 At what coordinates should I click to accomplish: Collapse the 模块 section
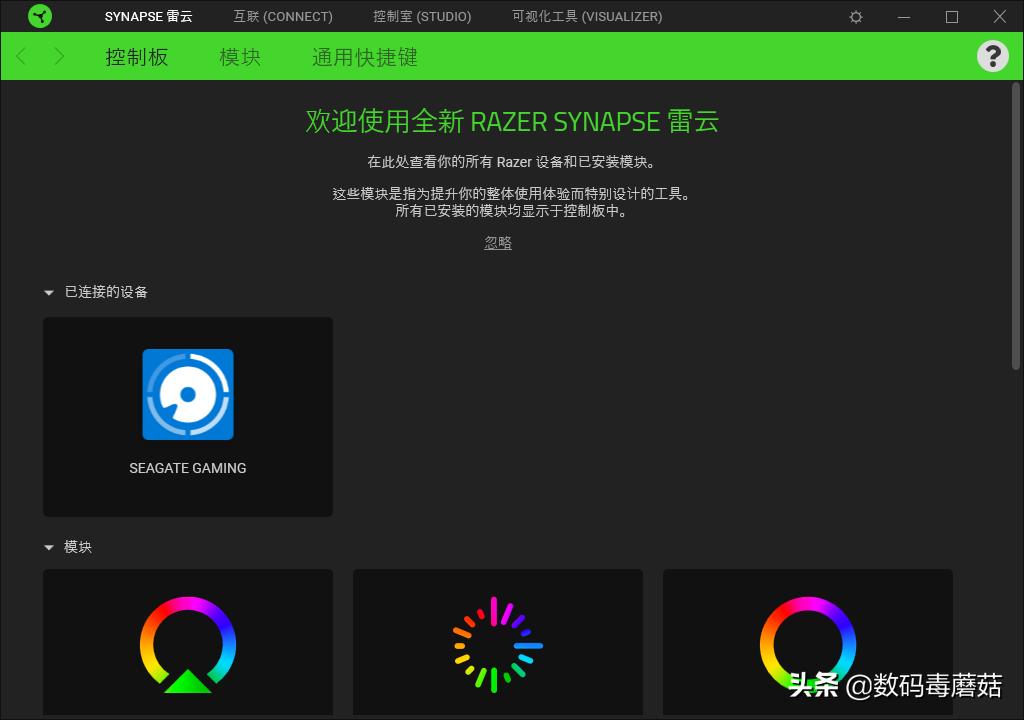pos(48,547)
